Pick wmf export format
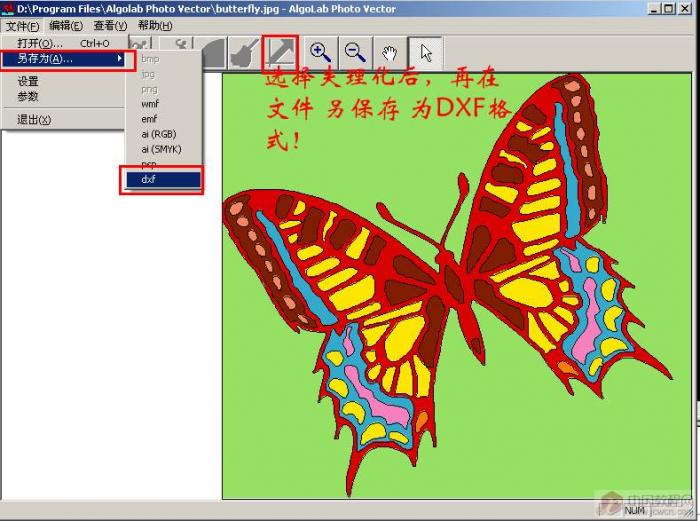Viewport: 700px width, 521px height. click(150, 104)
